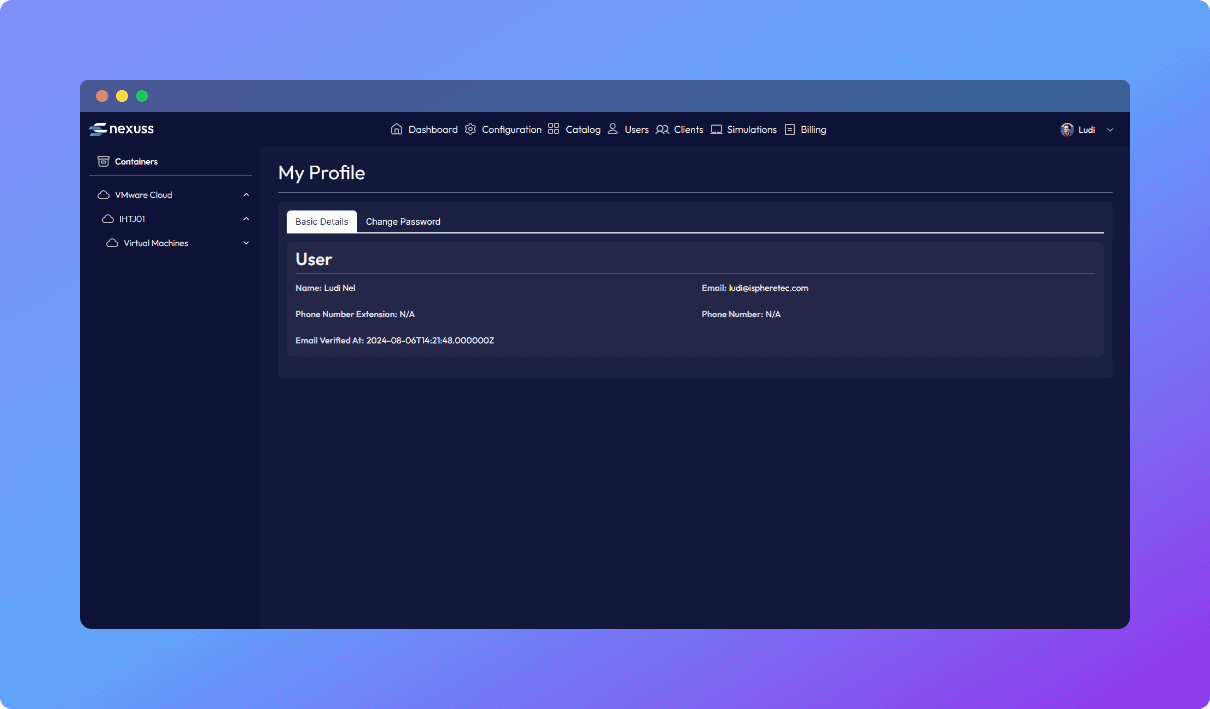Screen dimensions: 1210x709
Task: Expand the Virtual Machines chevron
Action: [x=246, y=243]
